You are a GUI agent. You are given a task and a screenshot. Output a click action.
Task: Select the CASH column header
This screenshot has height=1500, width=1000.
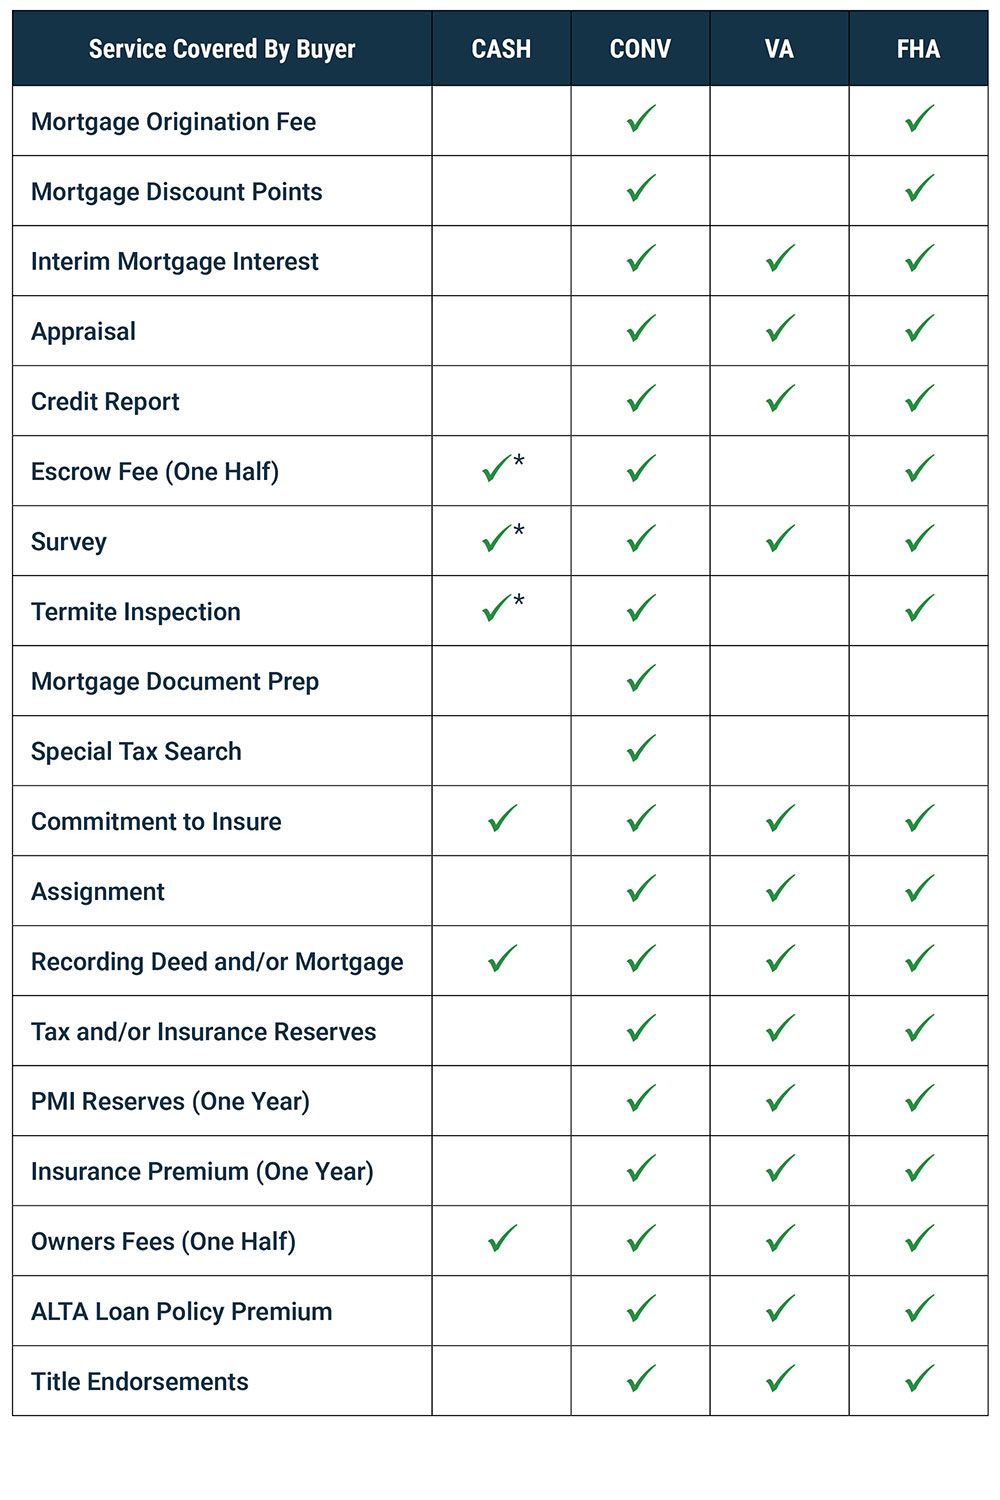(x=501, y=49)
